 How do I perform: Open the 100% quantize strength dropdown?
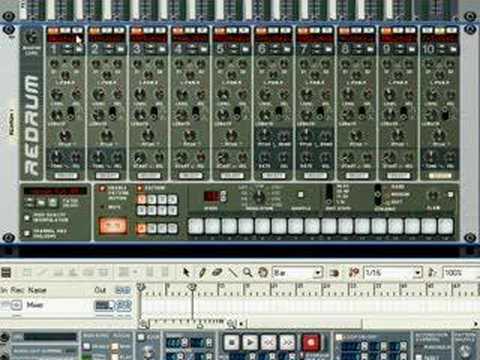461,273
